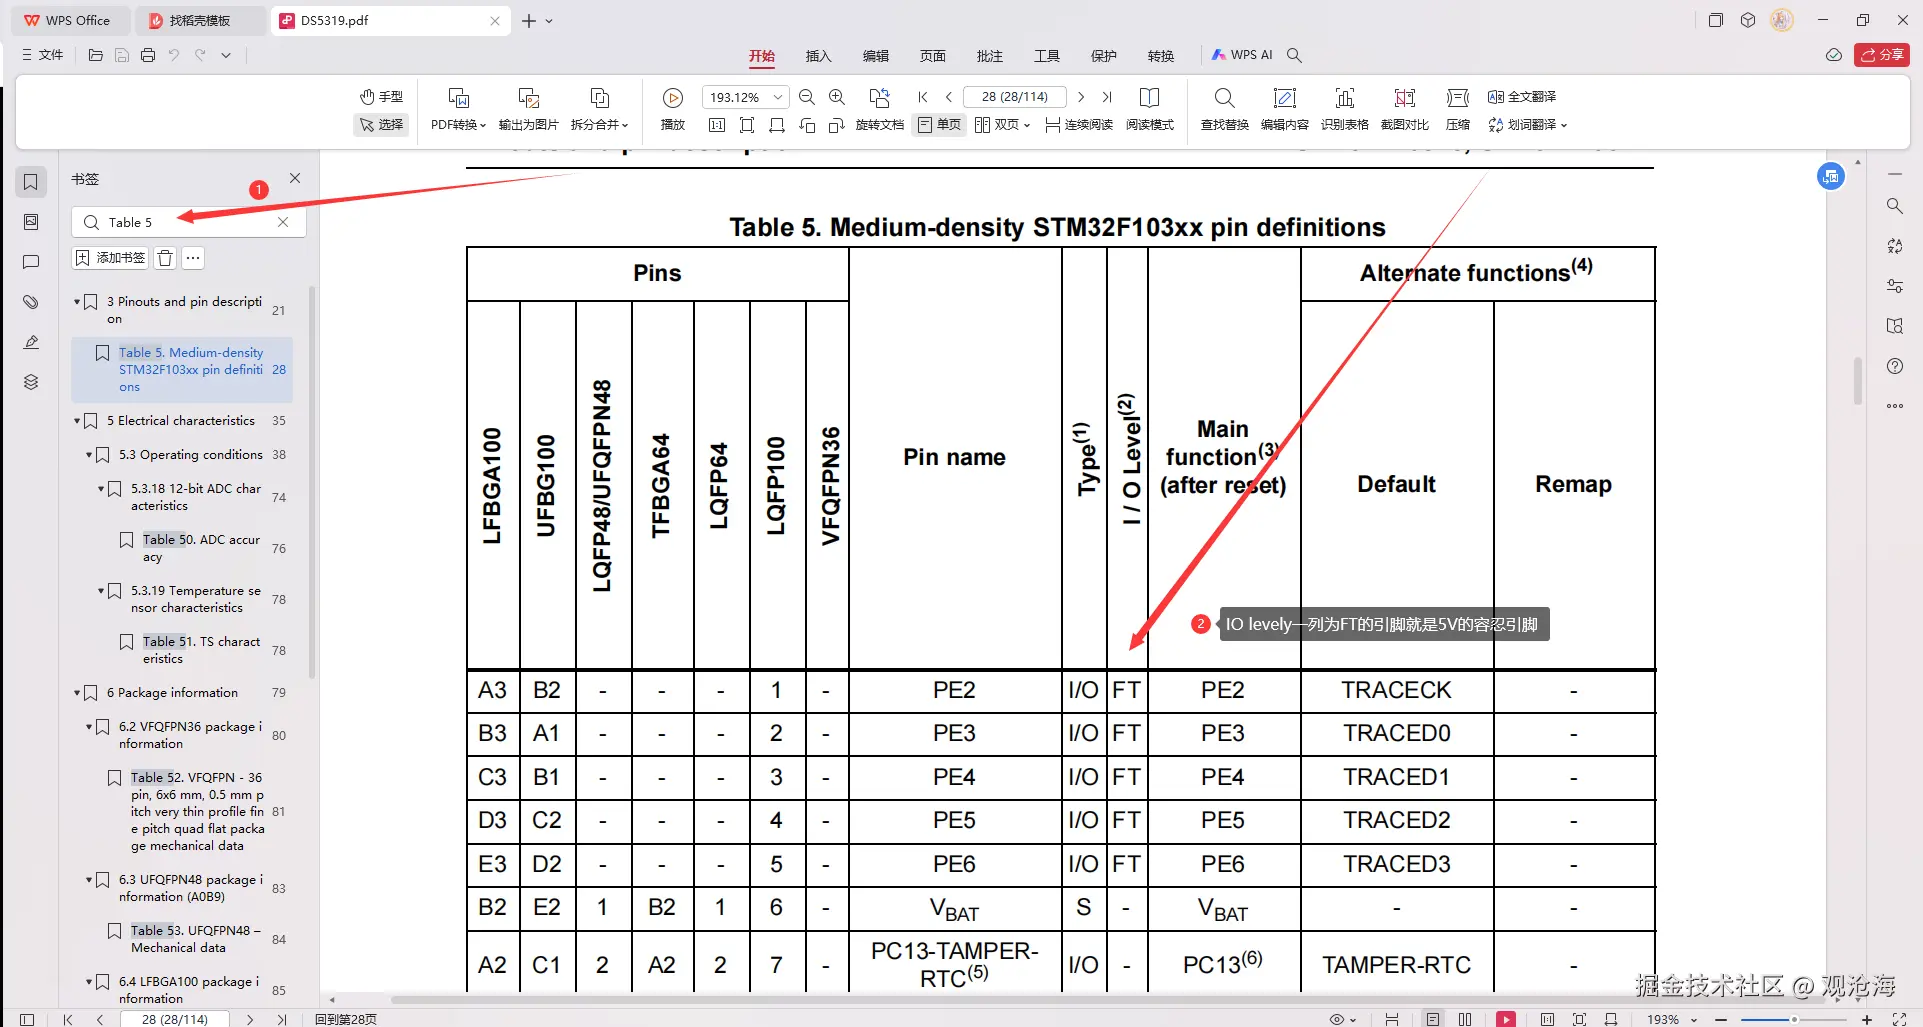Open the 截图对比 screenshot compare tool
The width and height of the screenshot is (1923, 1027).
tap(1405, 109)
